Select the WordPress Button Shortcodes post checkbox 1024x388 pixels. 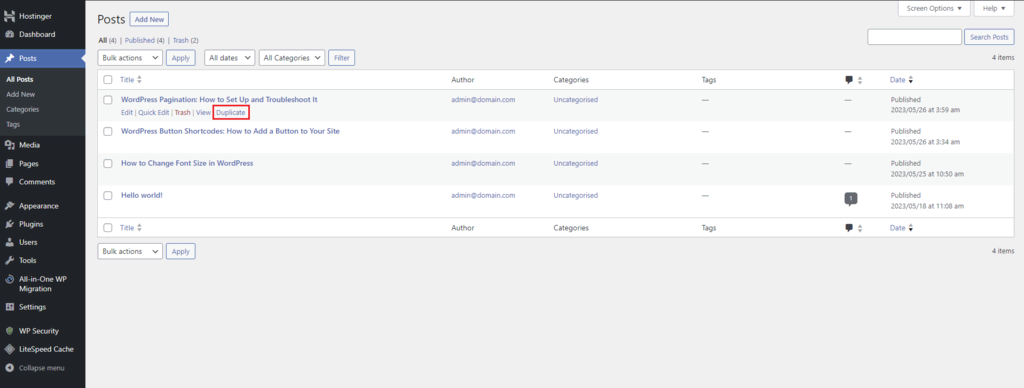(x=108, y=131)
